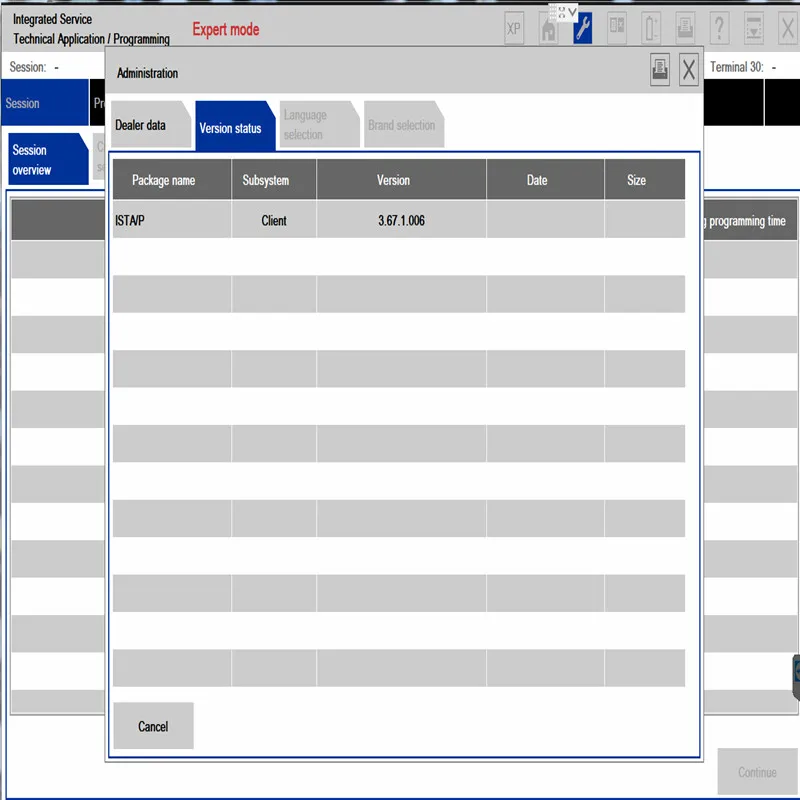Click the Version column header
Image resolution: width=800 pixels, height=800 pixels.
(x=402, y=180)
